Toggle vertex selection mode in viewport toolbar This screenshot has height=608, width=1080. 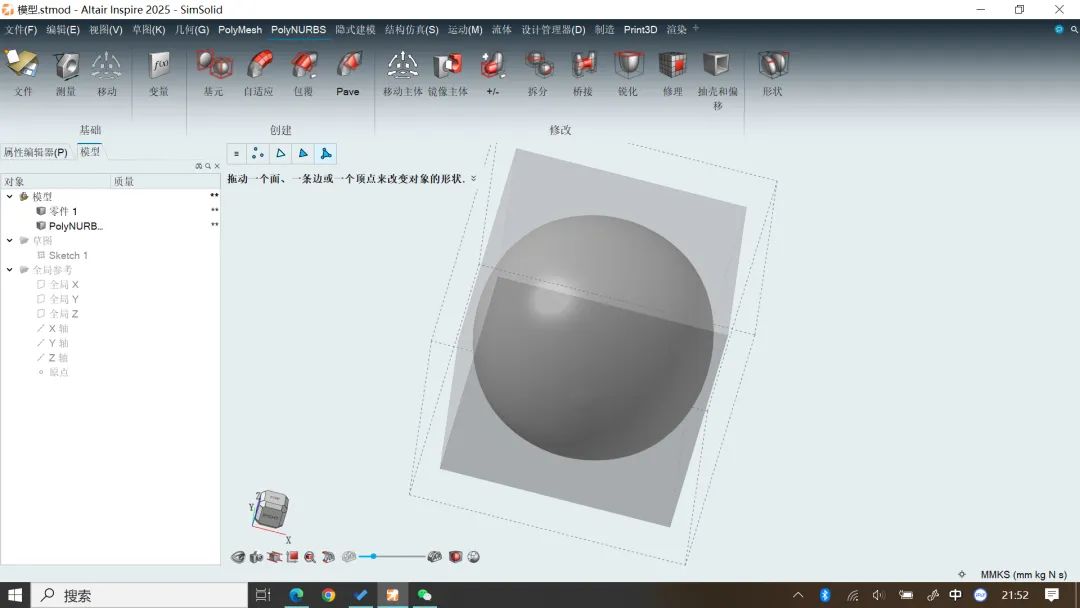[x=258, y=154]
